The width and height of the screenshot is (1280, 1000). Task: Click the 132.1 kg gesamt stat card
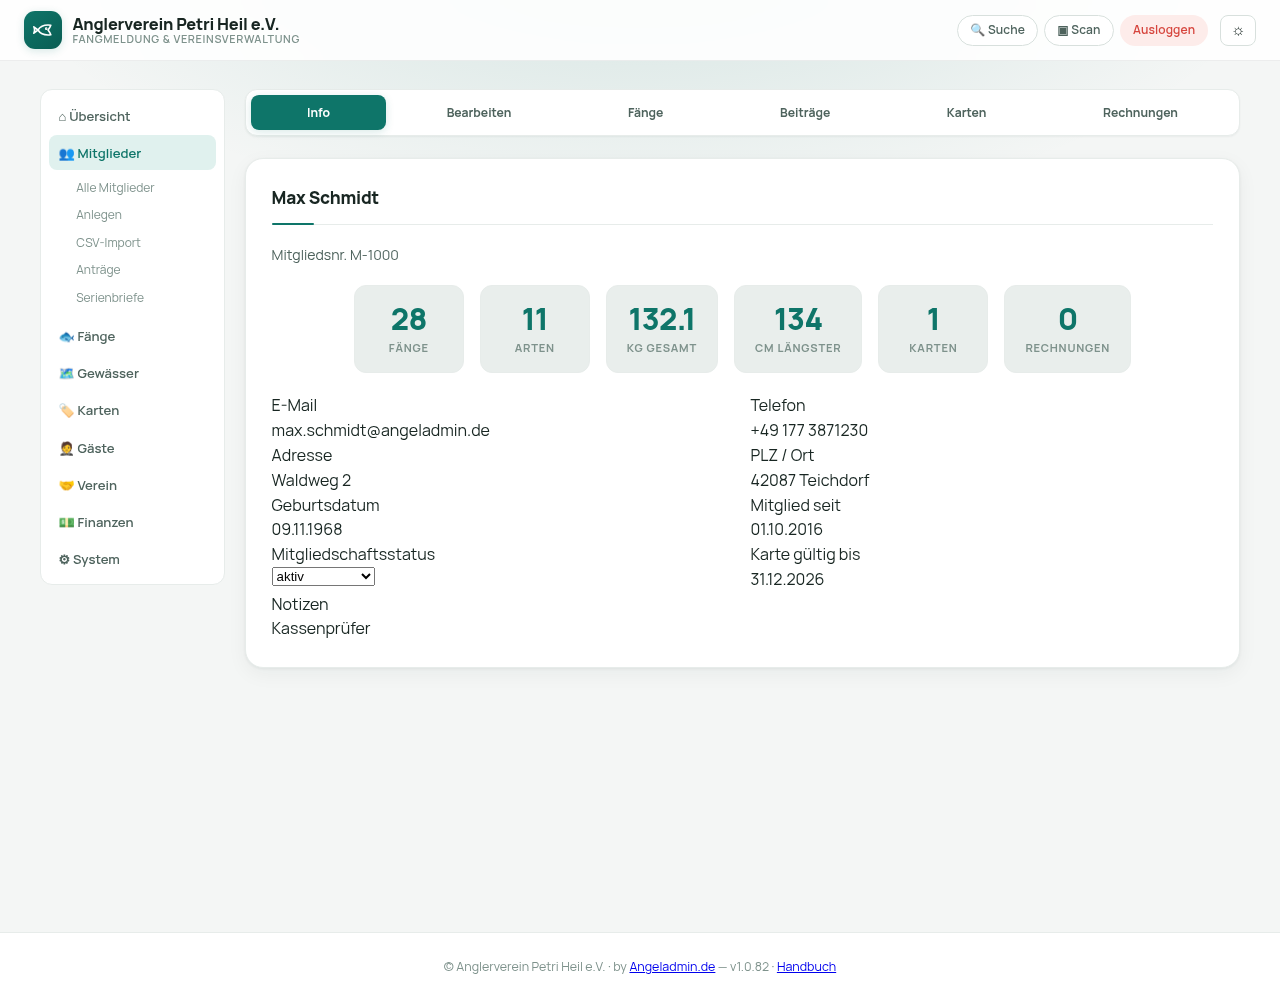662,329
